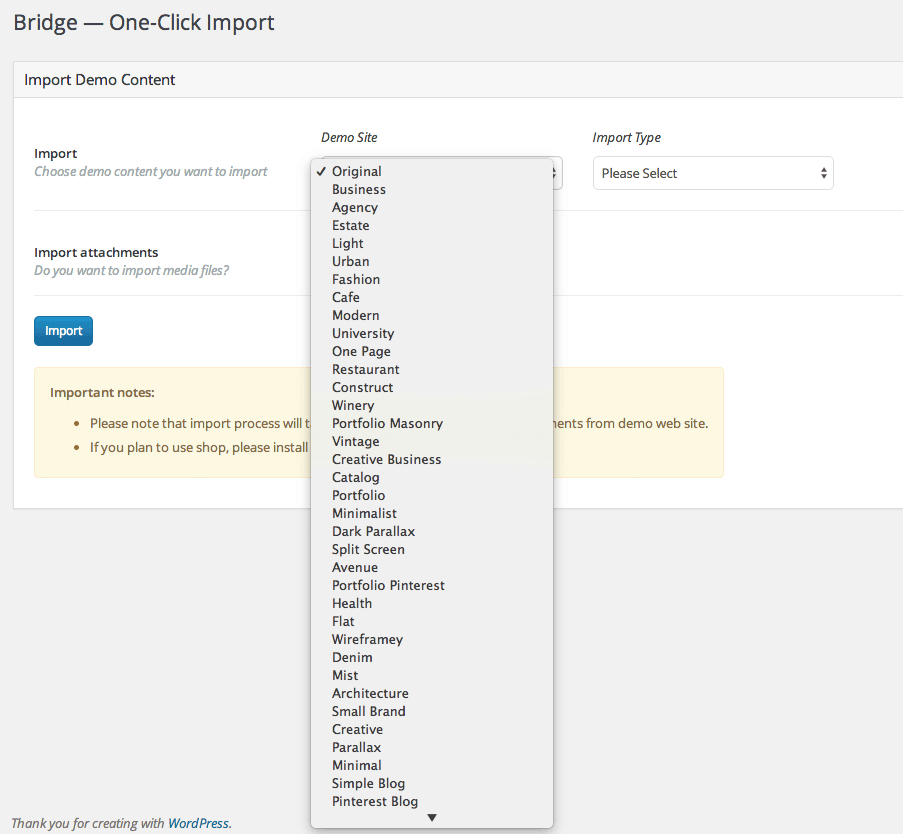Choose the Light demo option

[431, 244]
